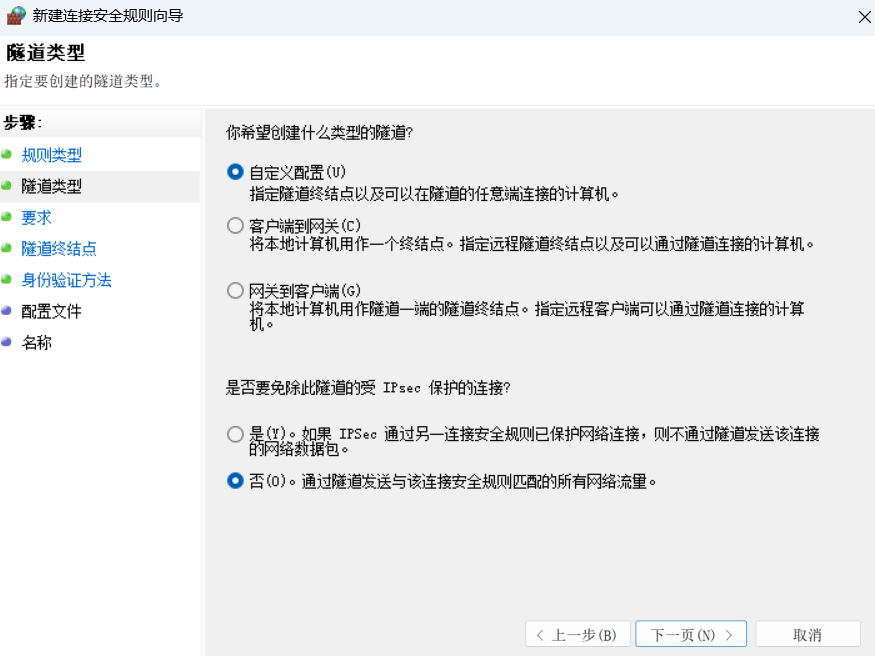Jump to the 隧道终结点 step
The width and height of the screenshot is (875, 656).
[x=59, y=248]
